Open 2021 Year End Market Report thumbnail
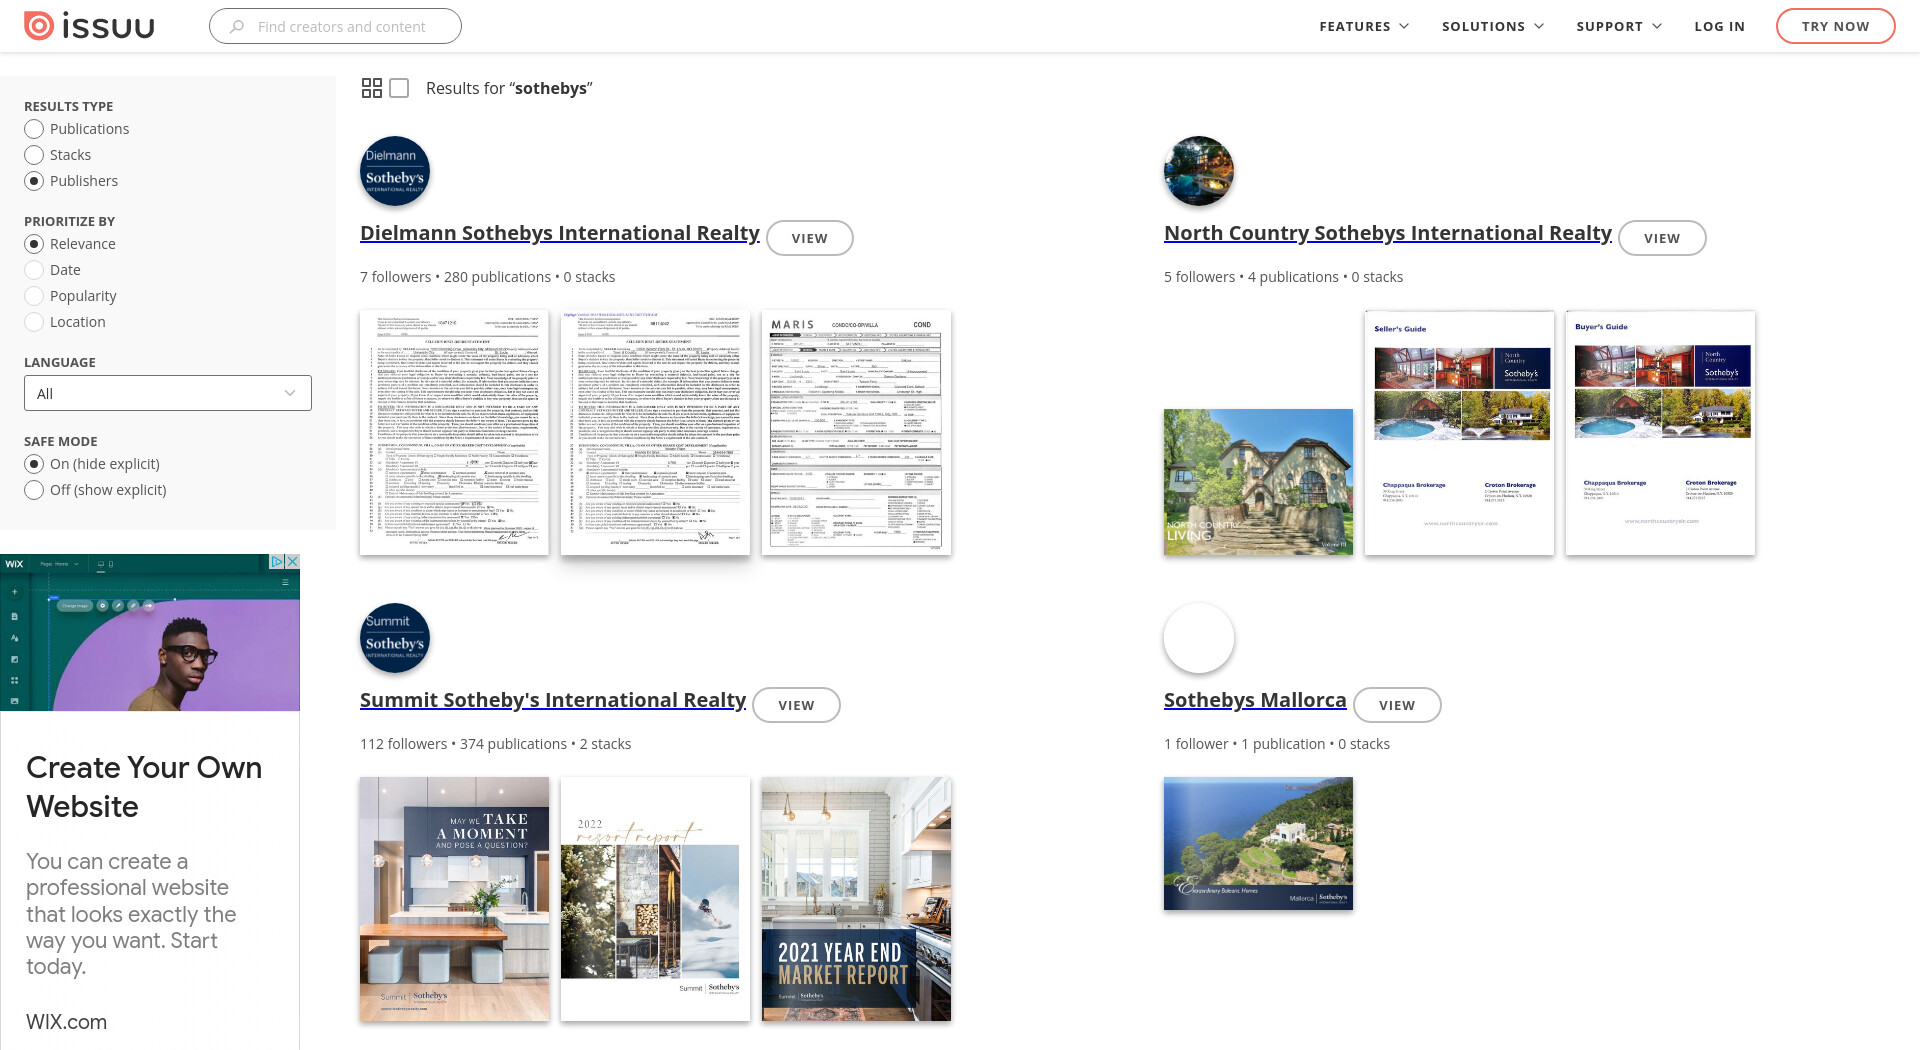1920x1050 pixels. (856, 899)
